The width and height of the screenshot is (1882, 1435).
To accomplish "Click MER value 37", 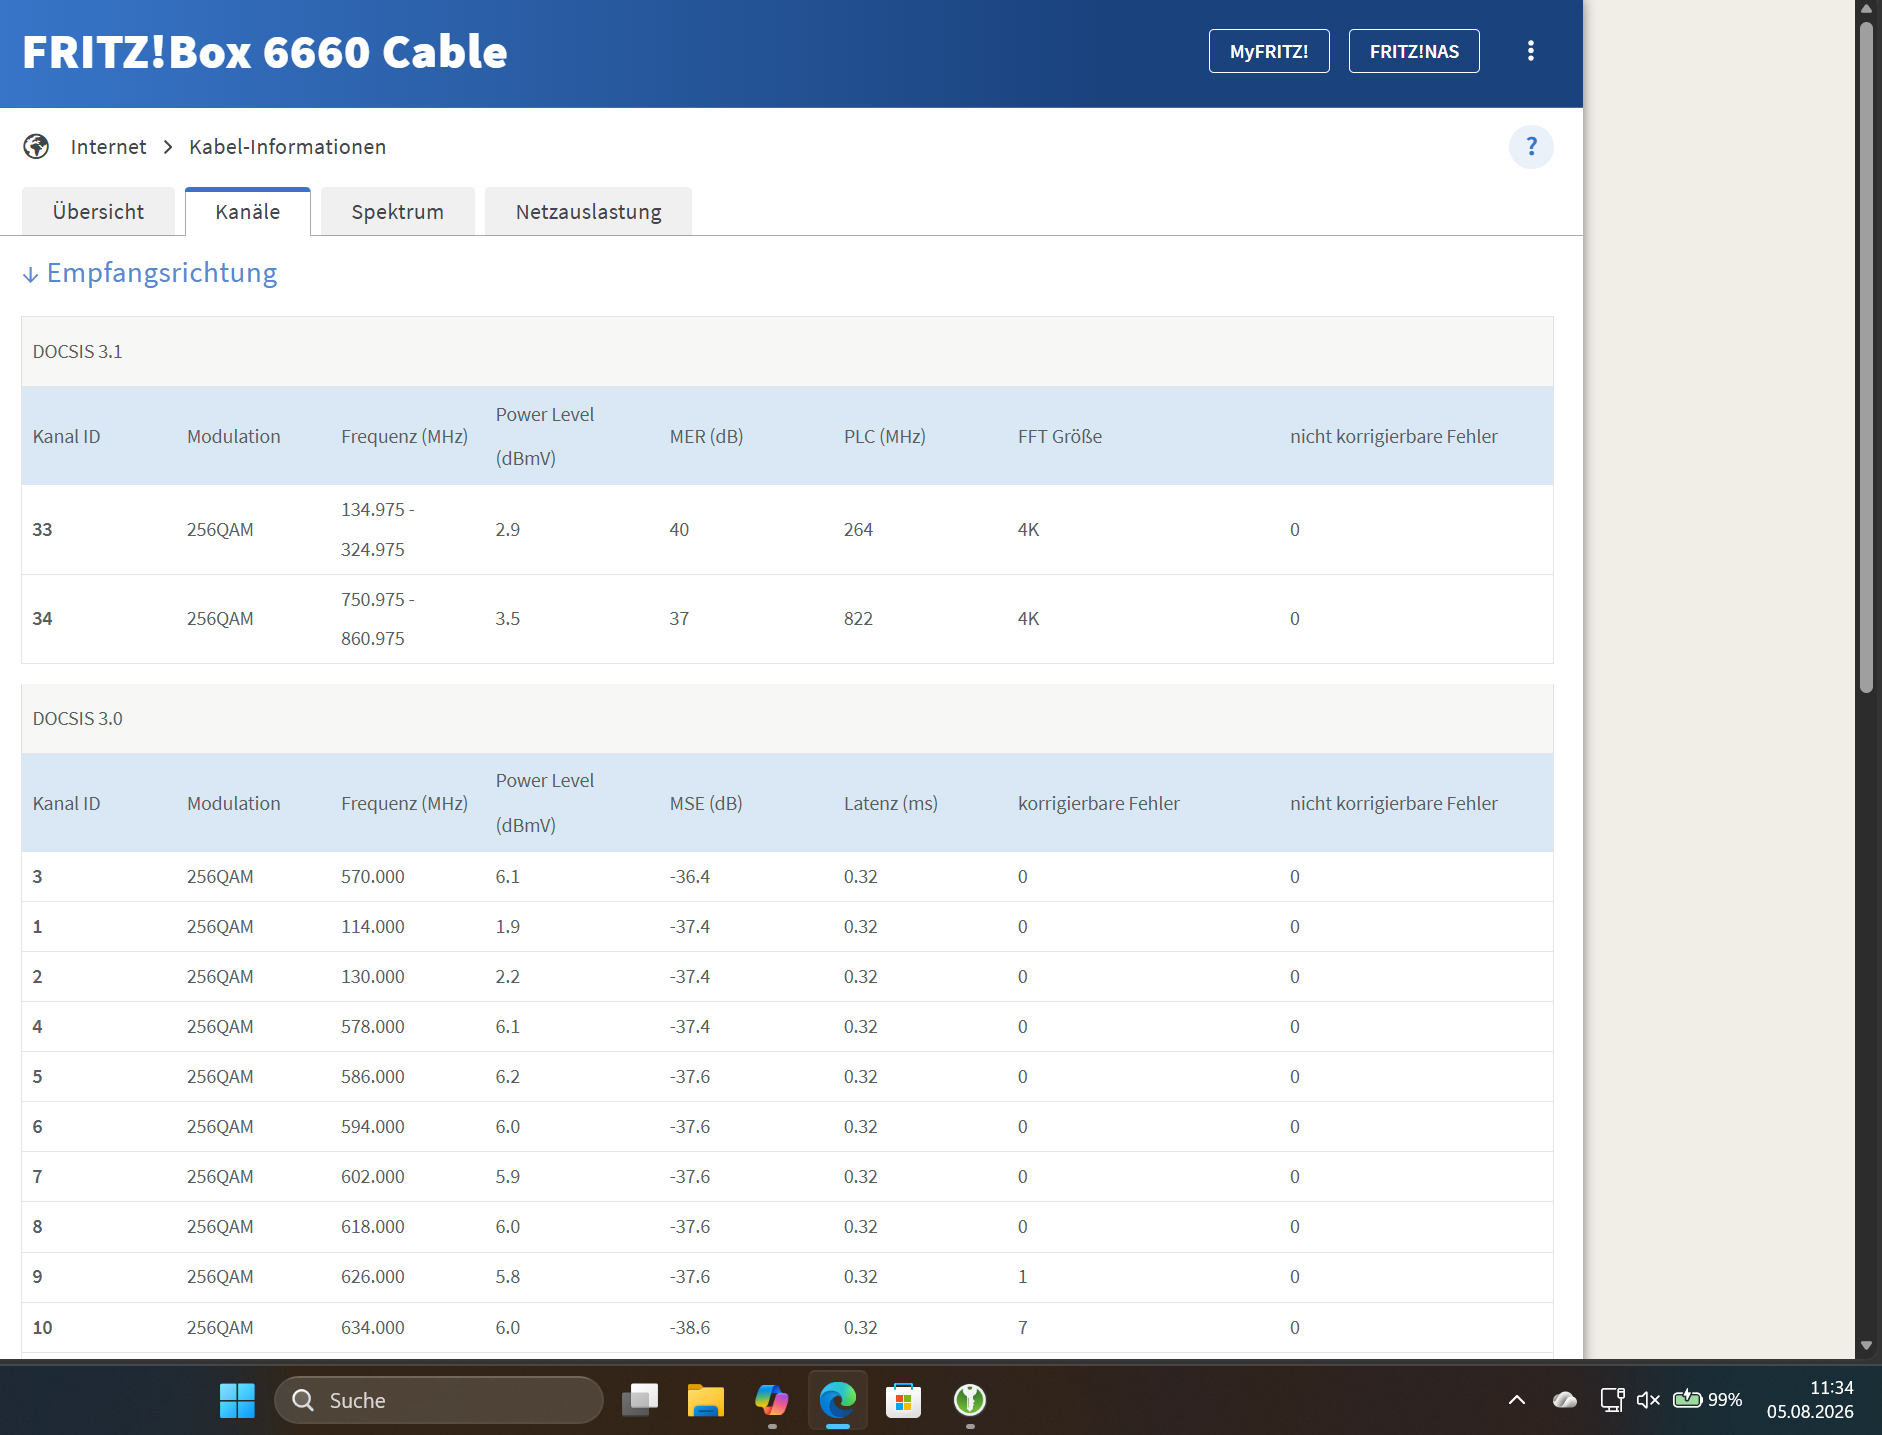I will 679,619.
